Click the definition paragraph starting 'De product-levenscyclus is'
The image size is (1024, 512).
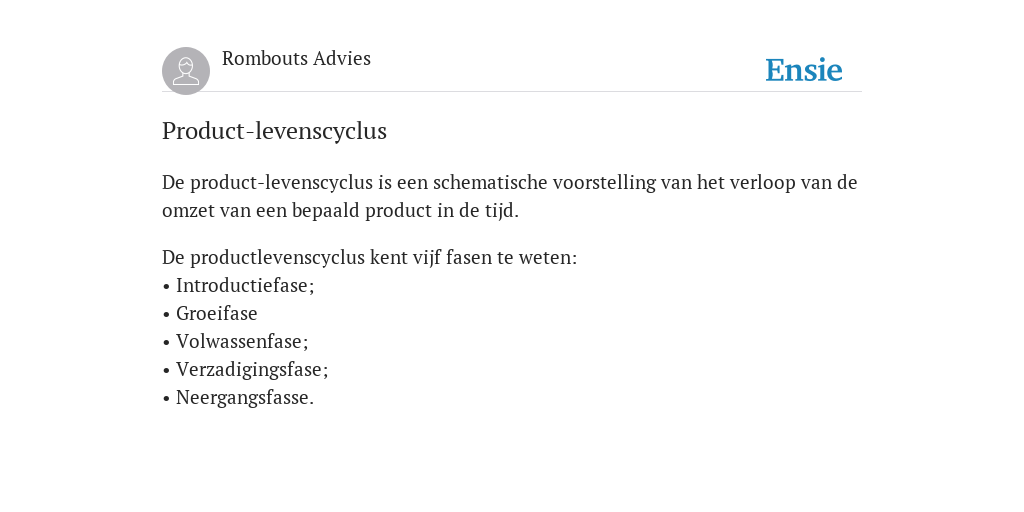coord(509,197)
